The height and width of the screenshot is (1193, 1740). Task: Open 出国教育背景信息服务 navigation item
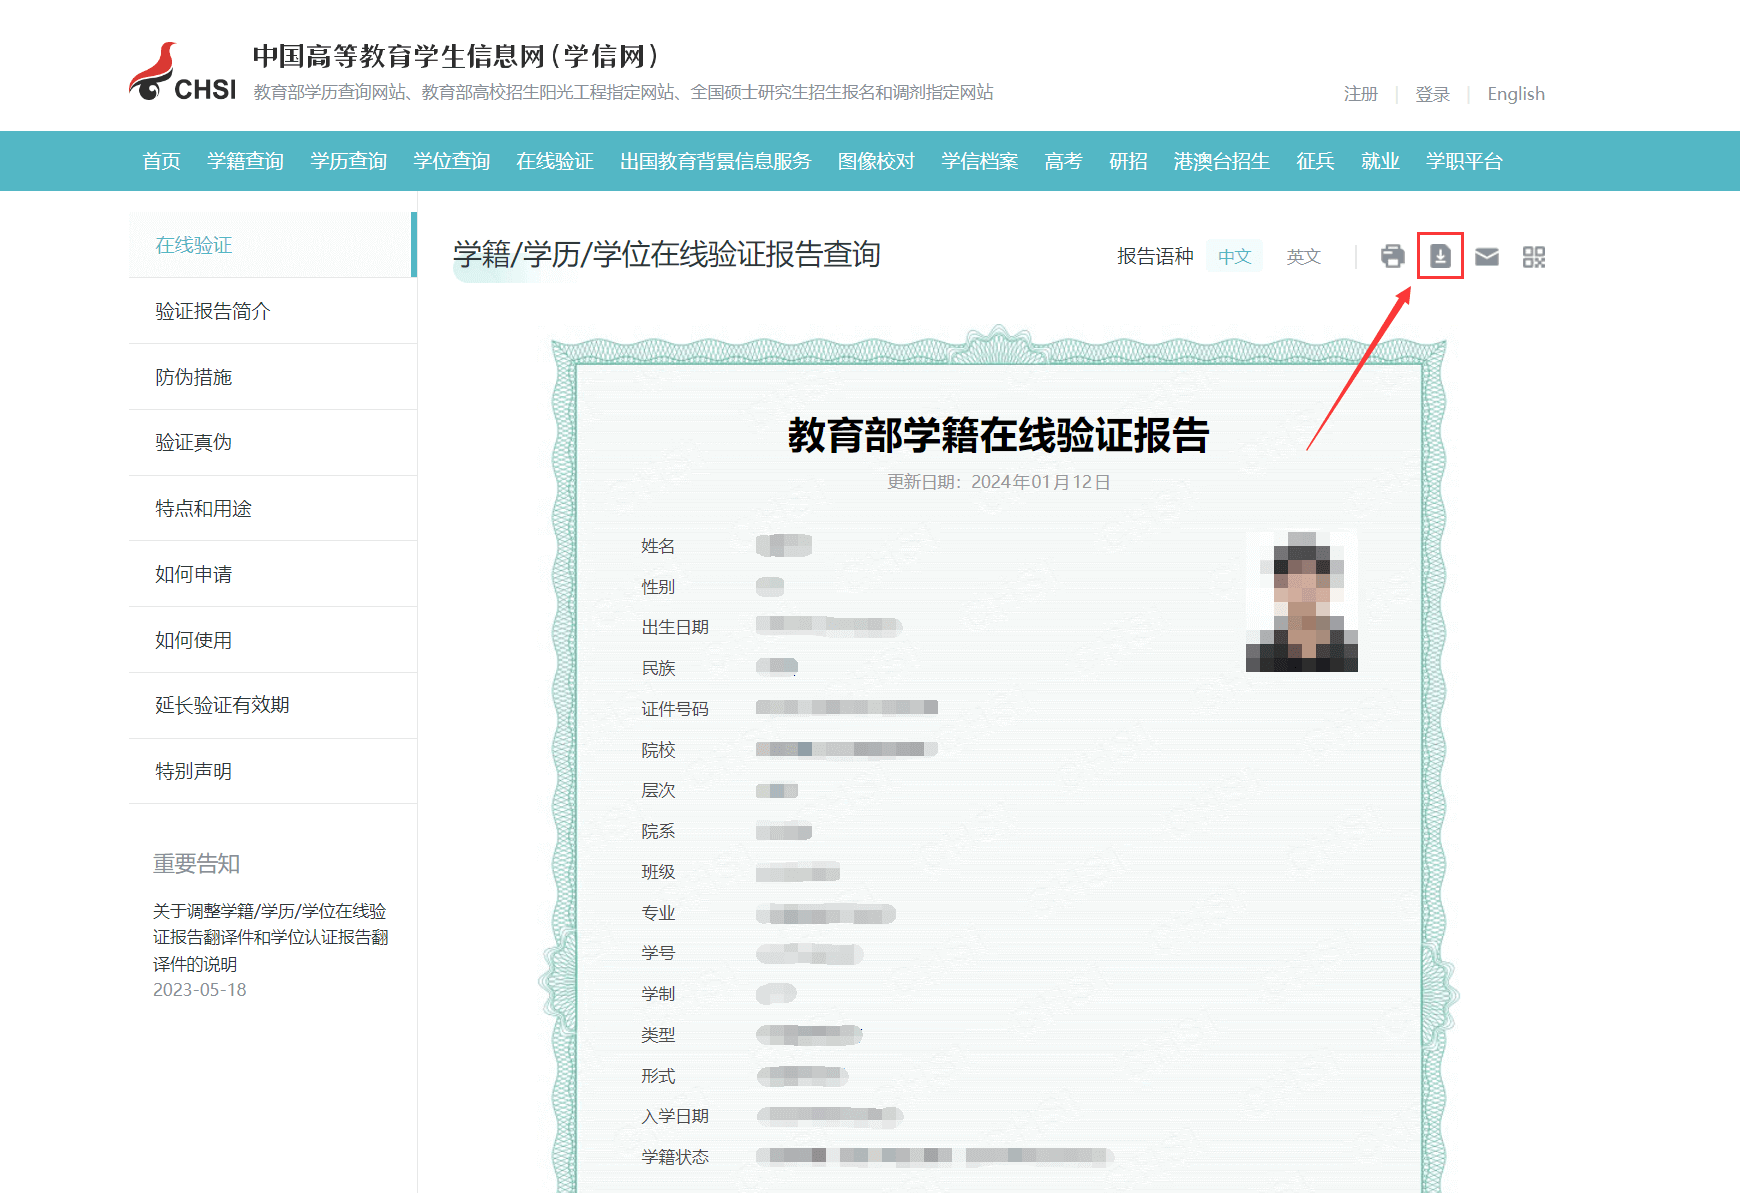pyautogui.click(x=715, y=161)
